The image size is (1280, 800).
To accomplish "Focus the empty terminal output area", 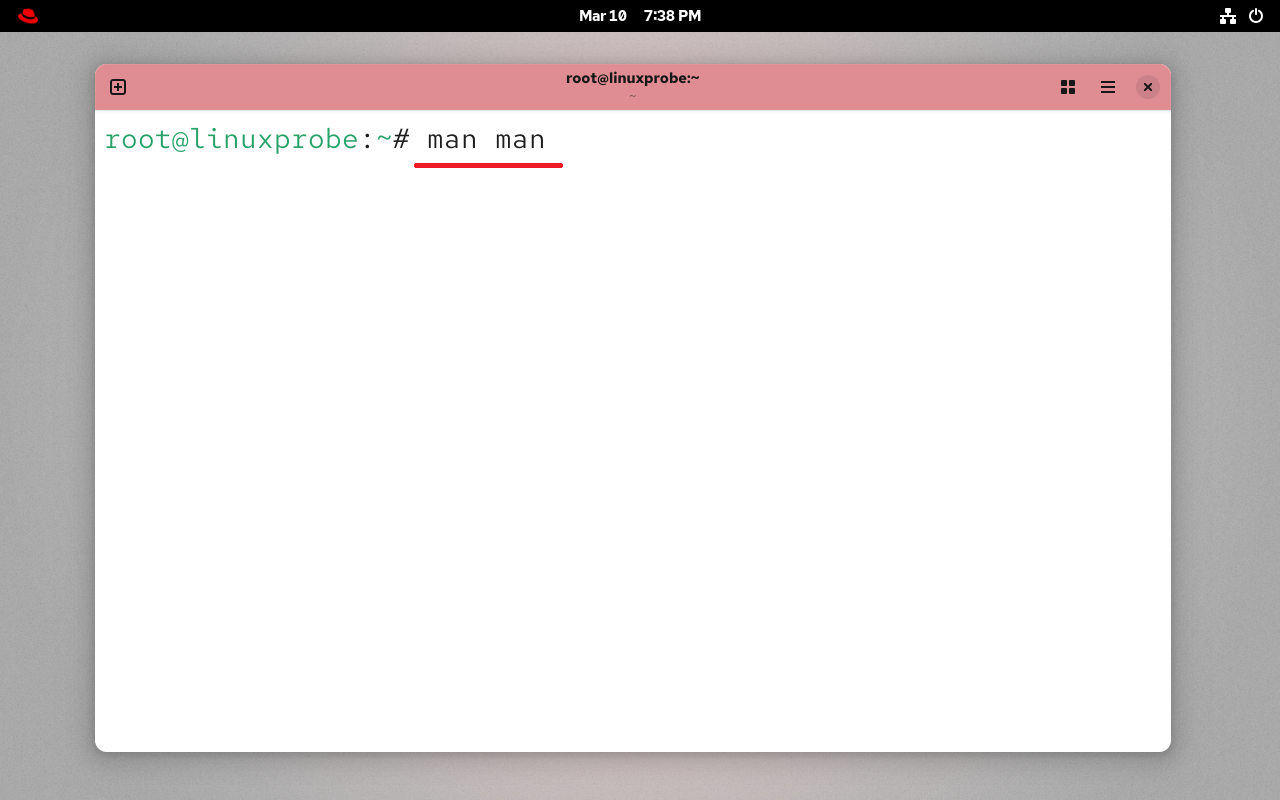I will [x=632, y=450].
